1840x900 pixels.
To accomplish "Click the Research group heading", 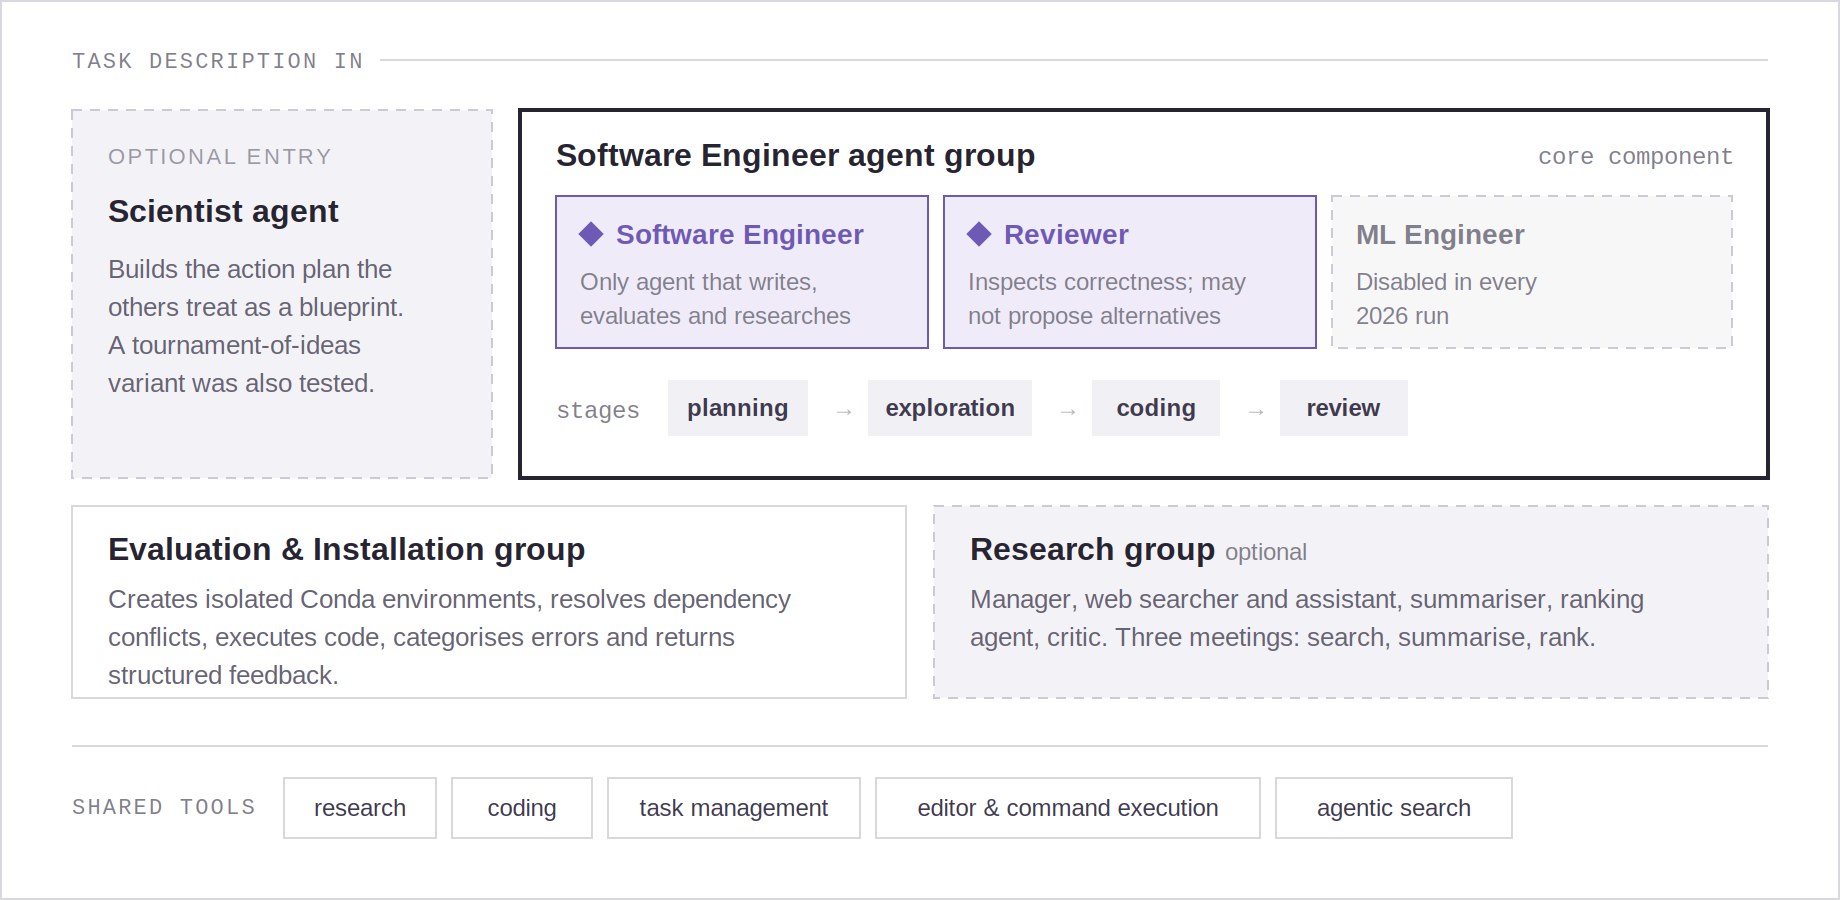I will 1092,550.
